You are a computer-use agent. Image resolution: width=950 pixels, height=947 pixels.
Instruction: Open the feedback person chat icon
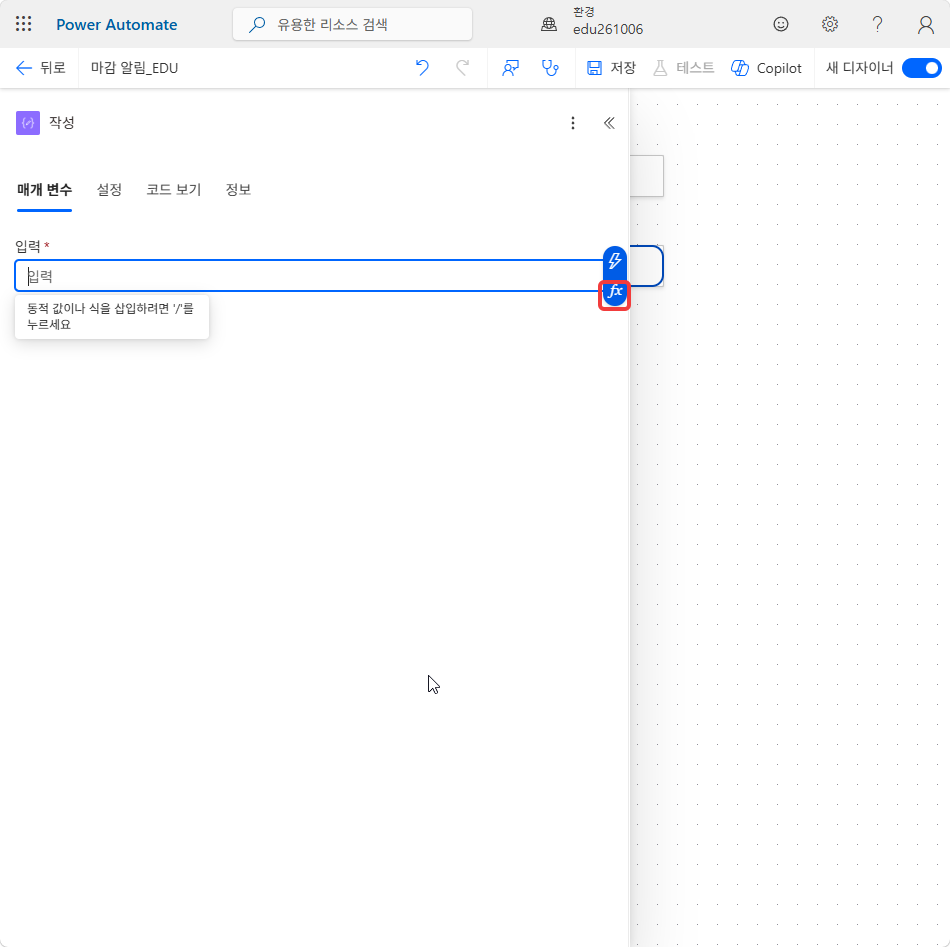[x=510, y=68]
